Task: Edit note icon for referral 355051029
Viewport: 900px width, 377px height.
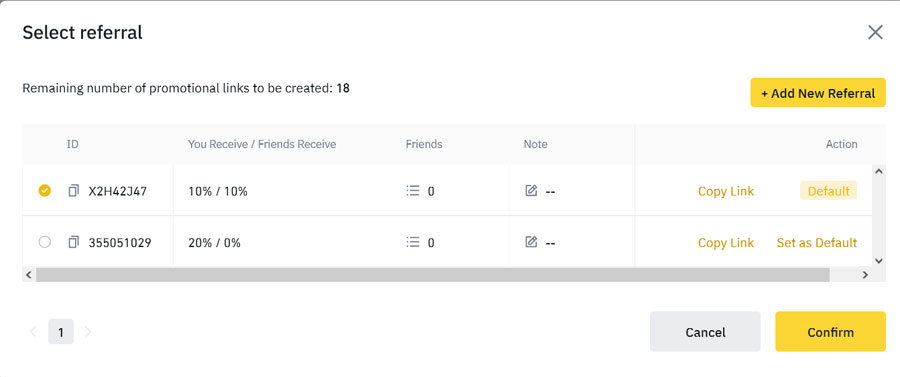Action: pyautogui.click(x=532, y=243)
